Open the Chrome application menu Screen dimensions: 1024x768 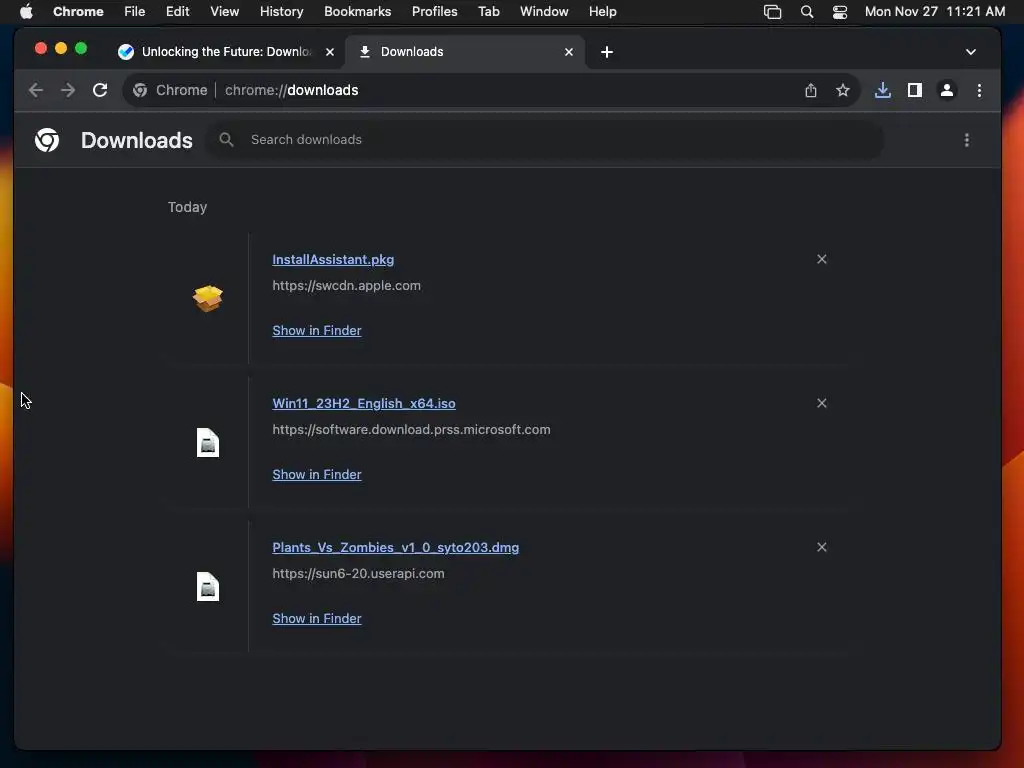click(78, 11)
